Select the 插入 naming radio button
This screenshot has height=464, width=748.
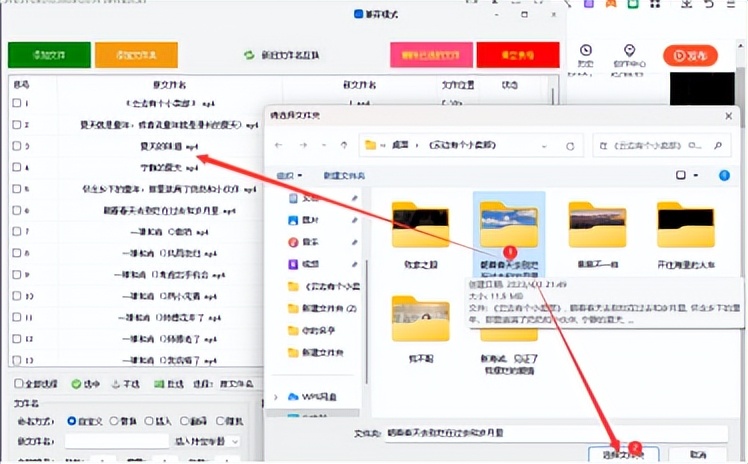(x=149, y=421)
